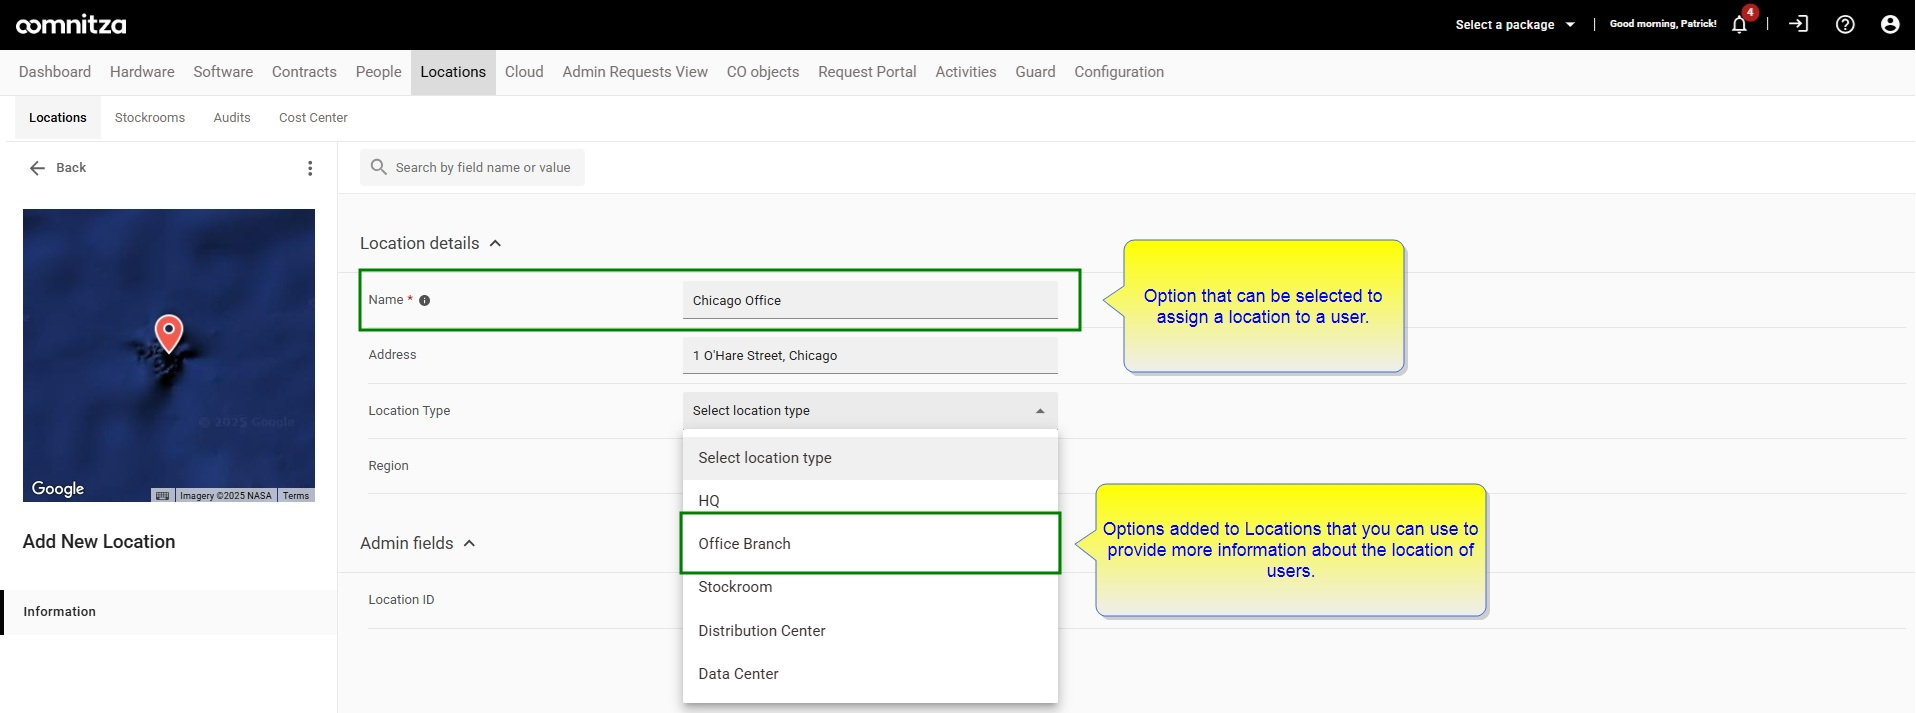Viewport: 1916px width, 713px height.
Task: Choose HQ from location types
Action: [870, 501]
